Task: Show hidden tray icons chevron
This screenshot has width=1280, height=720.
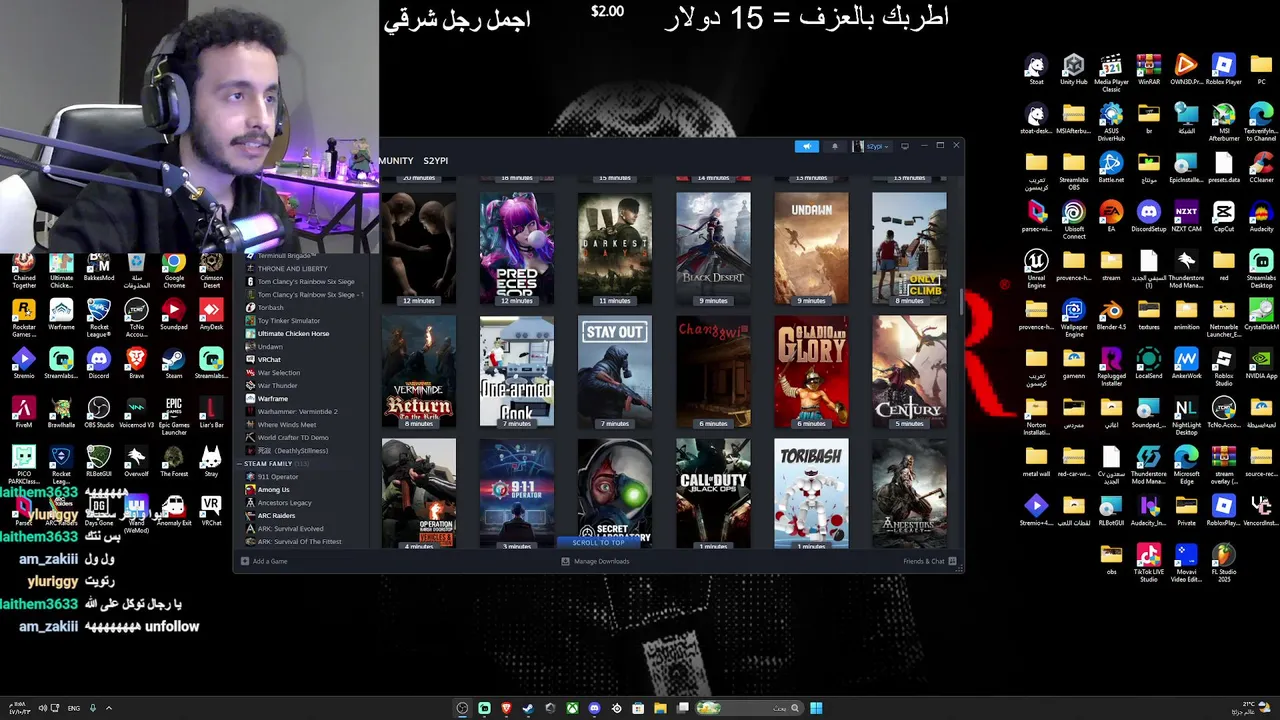Action: click(109, 708)
